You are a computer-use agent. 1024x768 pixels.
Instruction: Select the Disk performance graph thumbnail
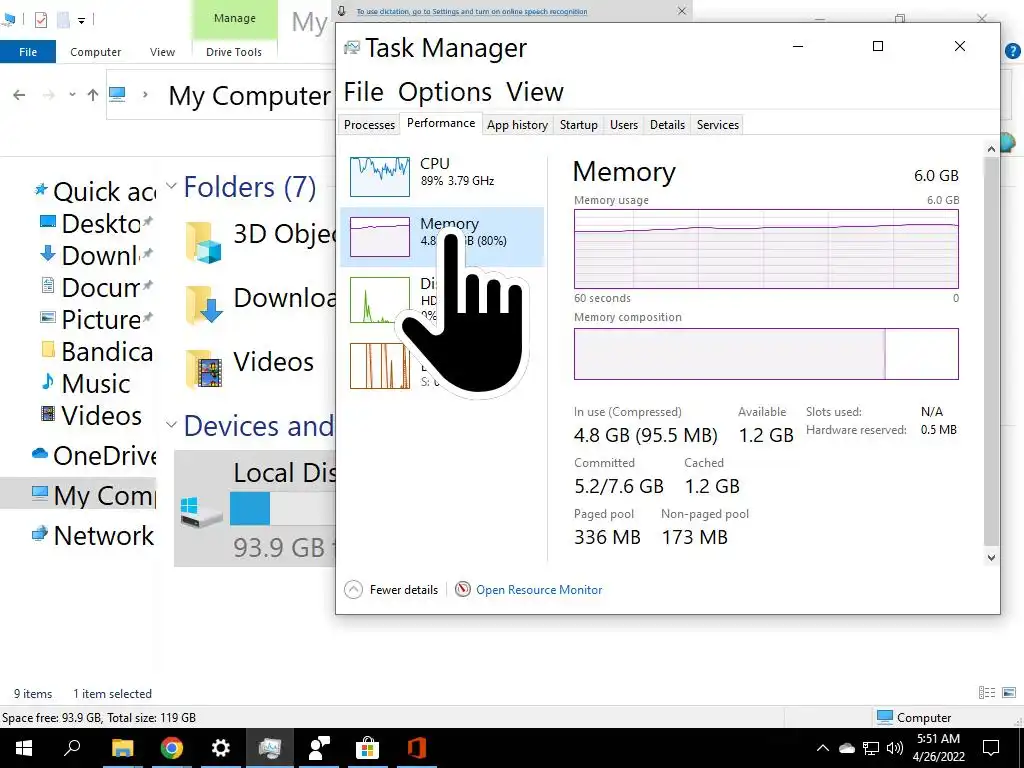pyautogui.click(x=379, y=300)
